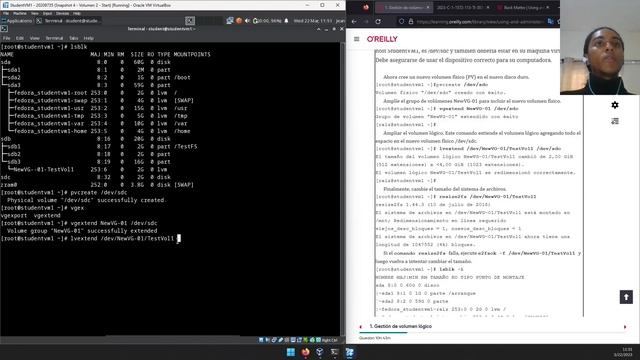
Task: Open the table of contents list icon
Action: 615,121
